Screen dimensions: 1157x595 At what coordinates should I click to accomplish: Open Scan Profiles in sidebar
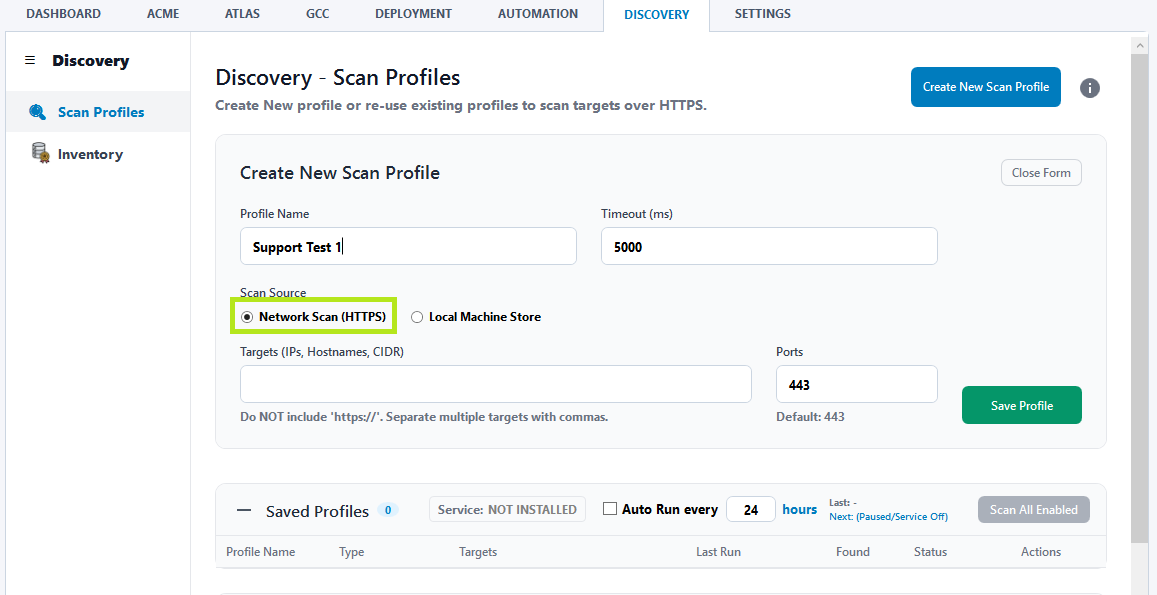point(98,112)
